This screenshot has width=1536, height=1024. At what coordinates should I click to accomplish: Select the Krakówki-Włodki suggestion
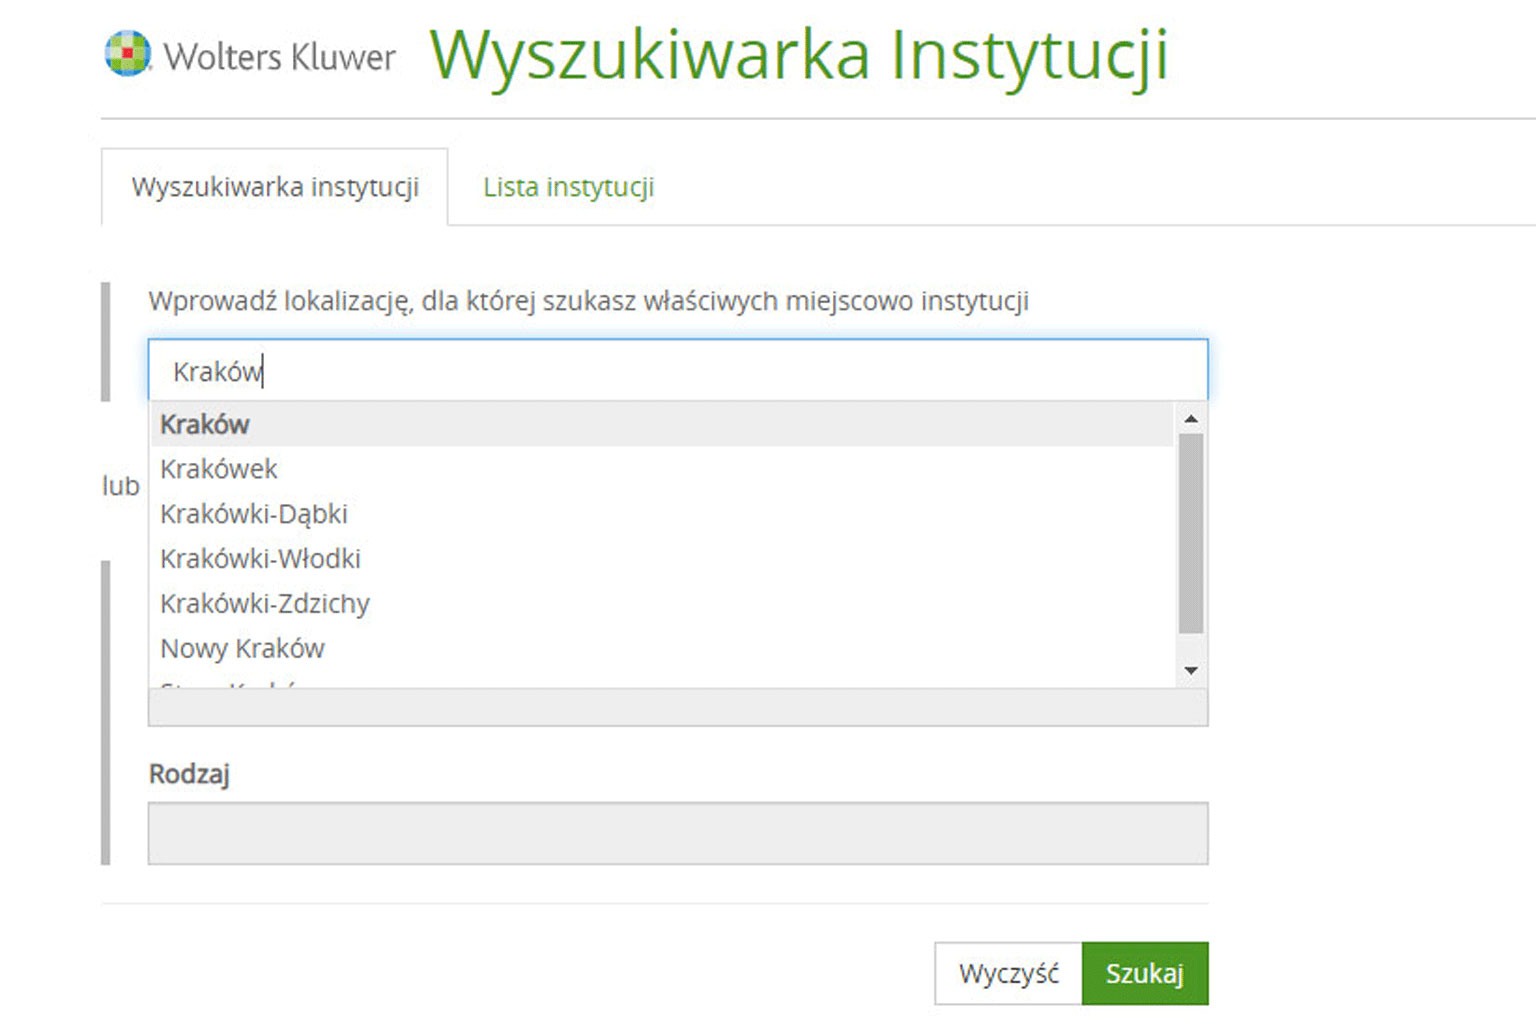(260, 559)
